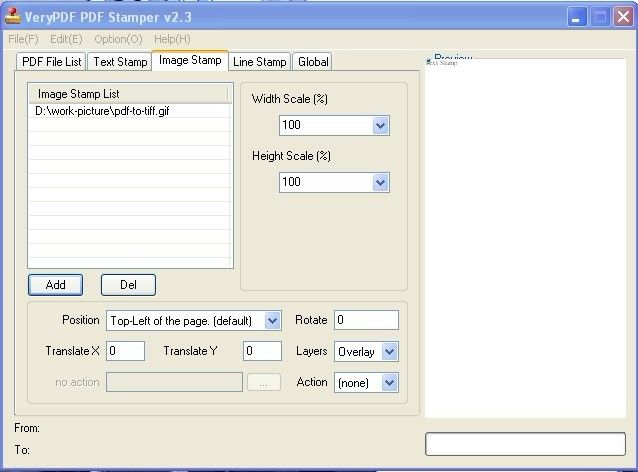Click the Del button
The image size is (638, 472).
128,285
